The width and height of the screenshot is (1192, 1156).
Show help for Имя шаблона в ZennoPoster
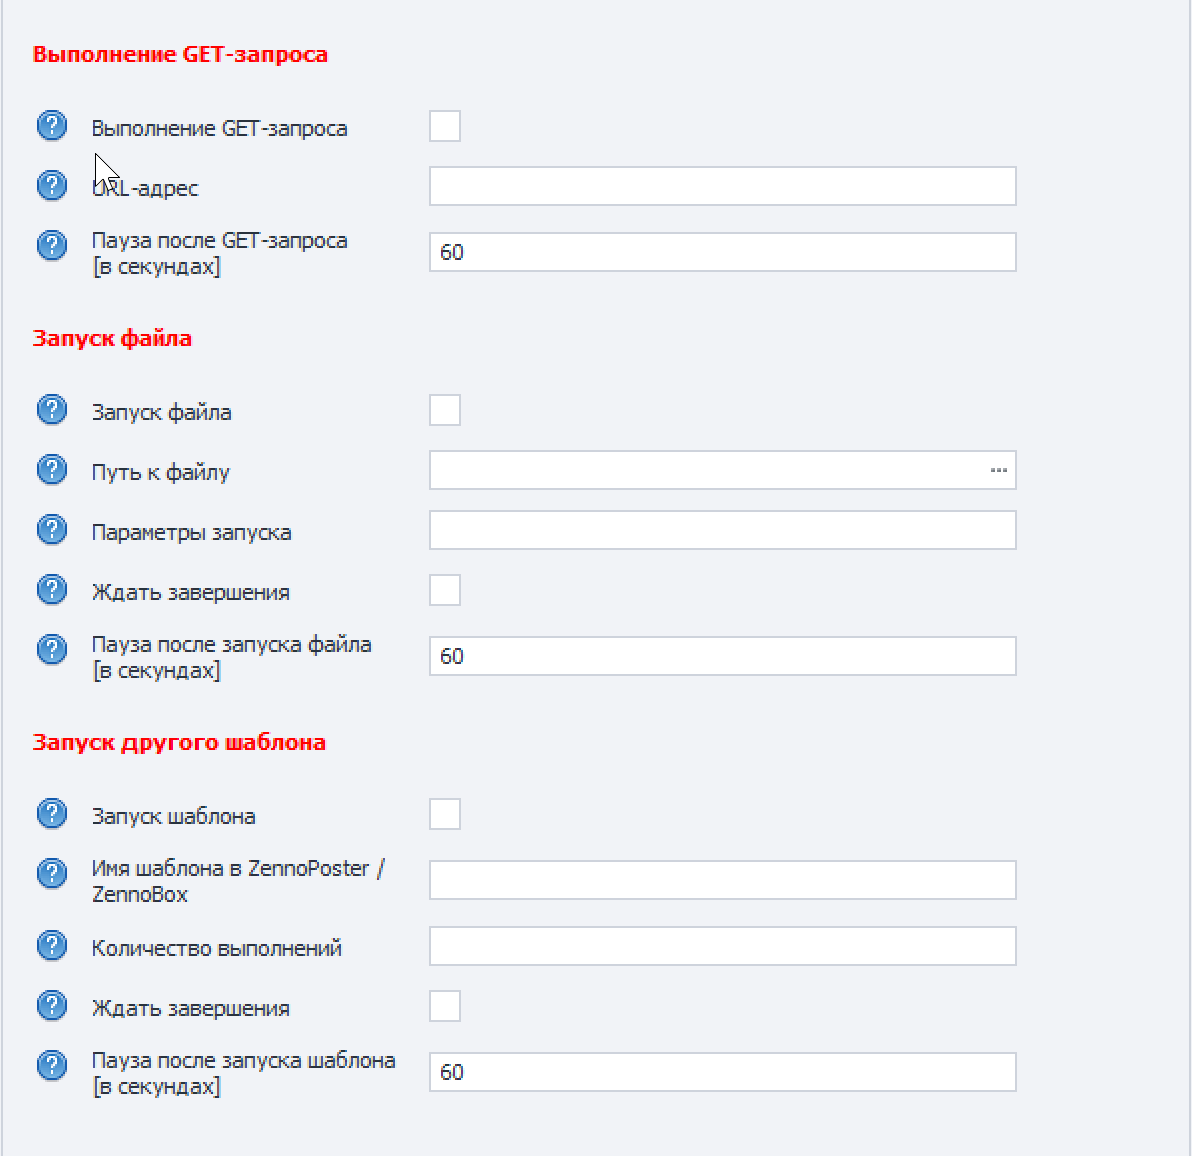pos(52,874)
